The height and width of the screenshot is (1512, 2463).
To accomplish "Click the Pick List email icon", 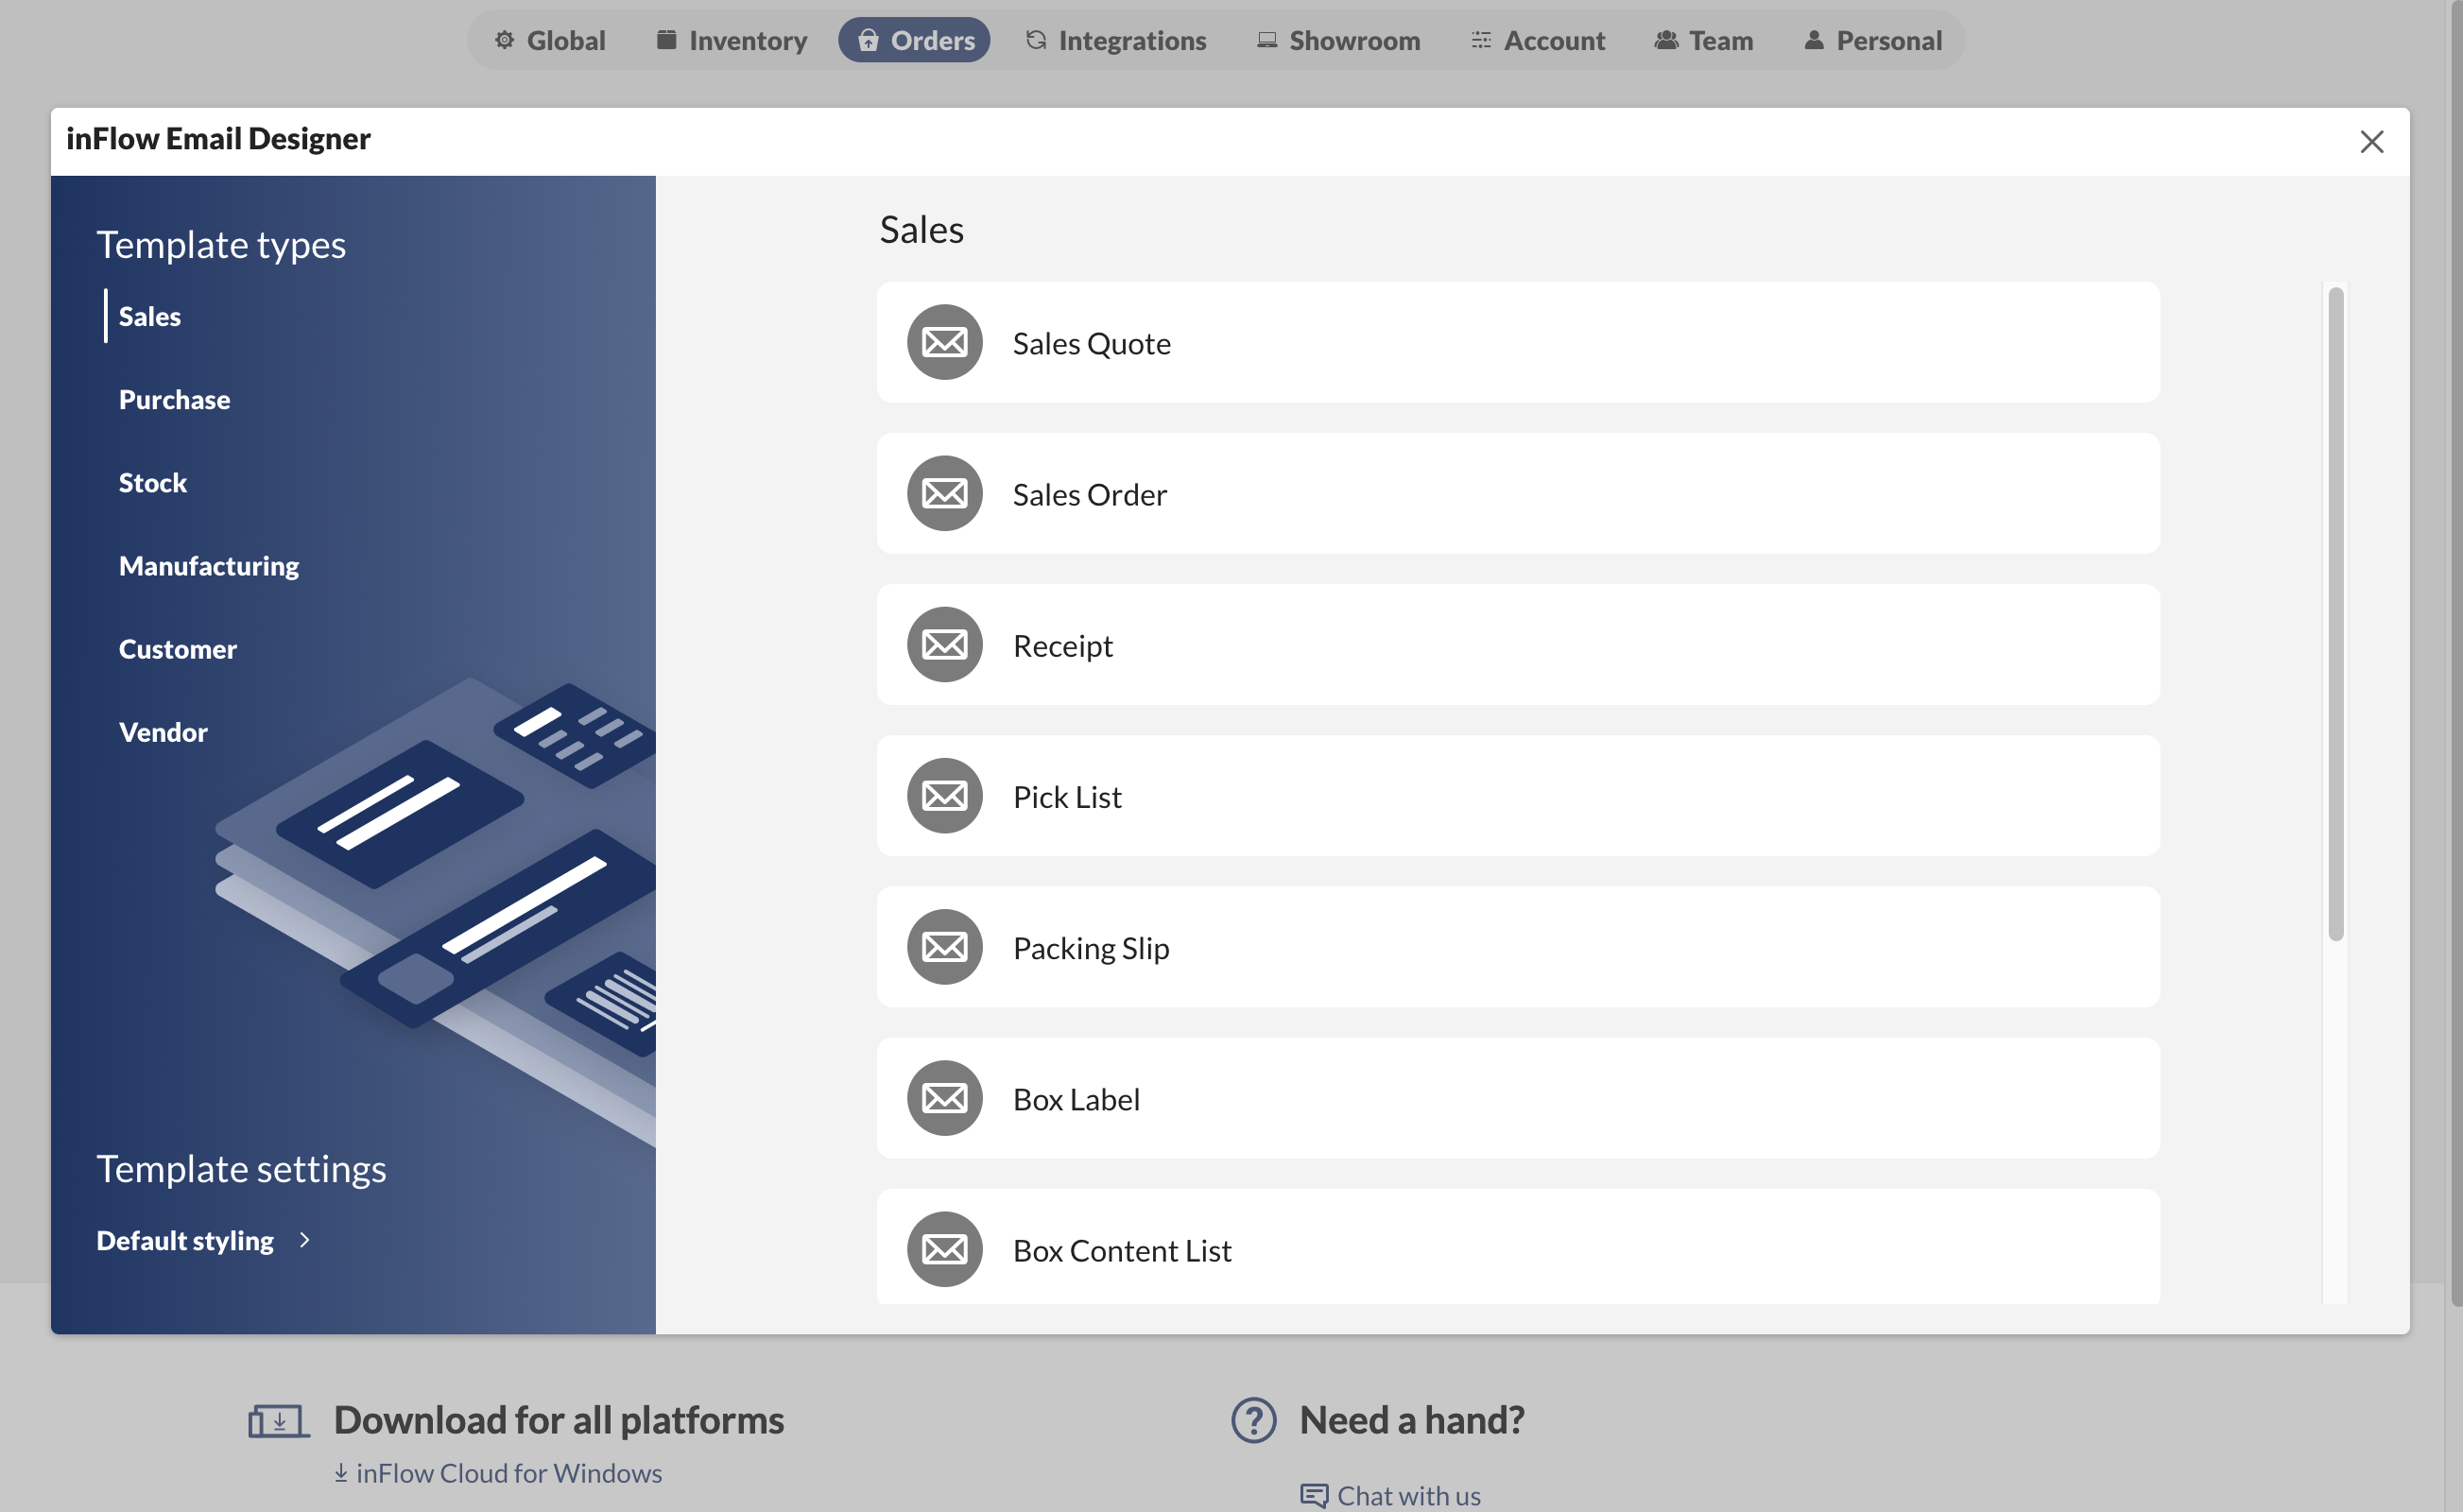I will click(x=945, y=795).
